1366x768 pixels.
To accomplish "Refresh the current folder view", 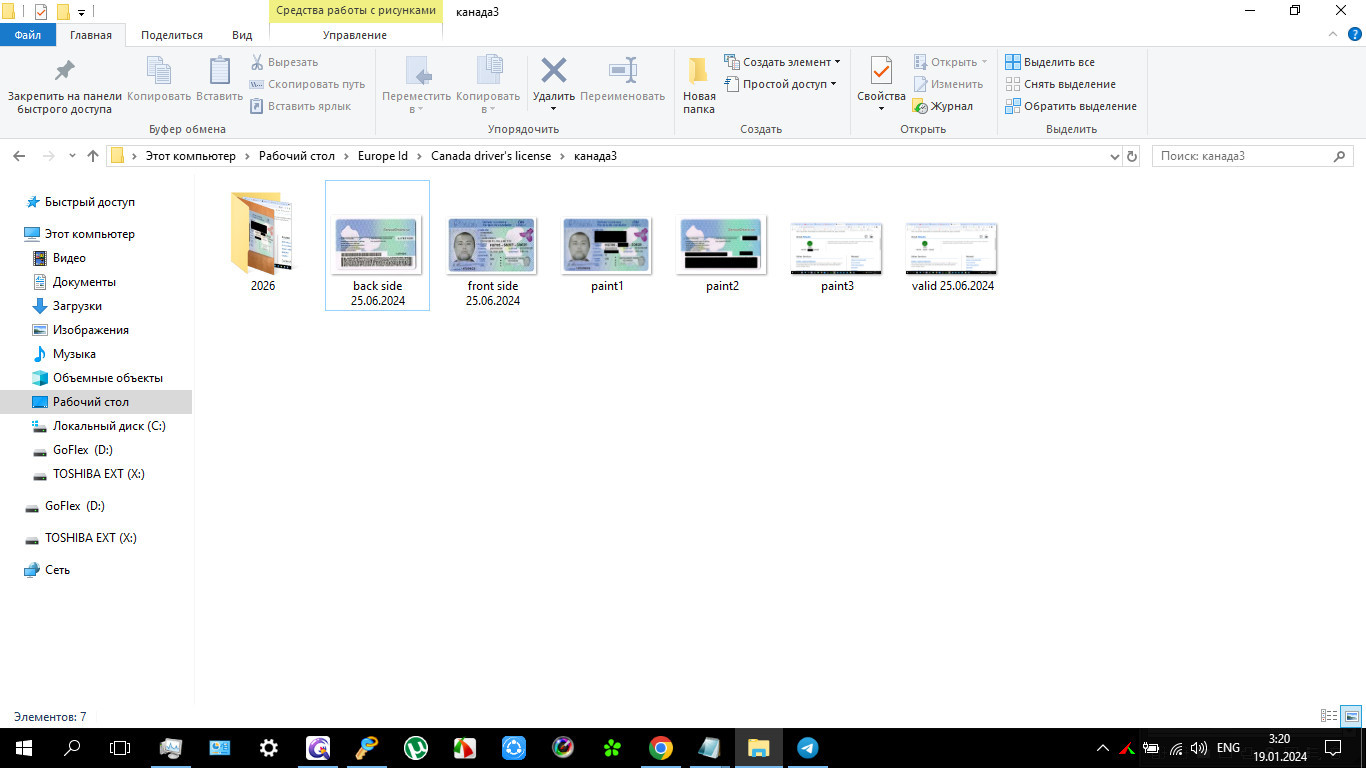I will (1132, 156).
